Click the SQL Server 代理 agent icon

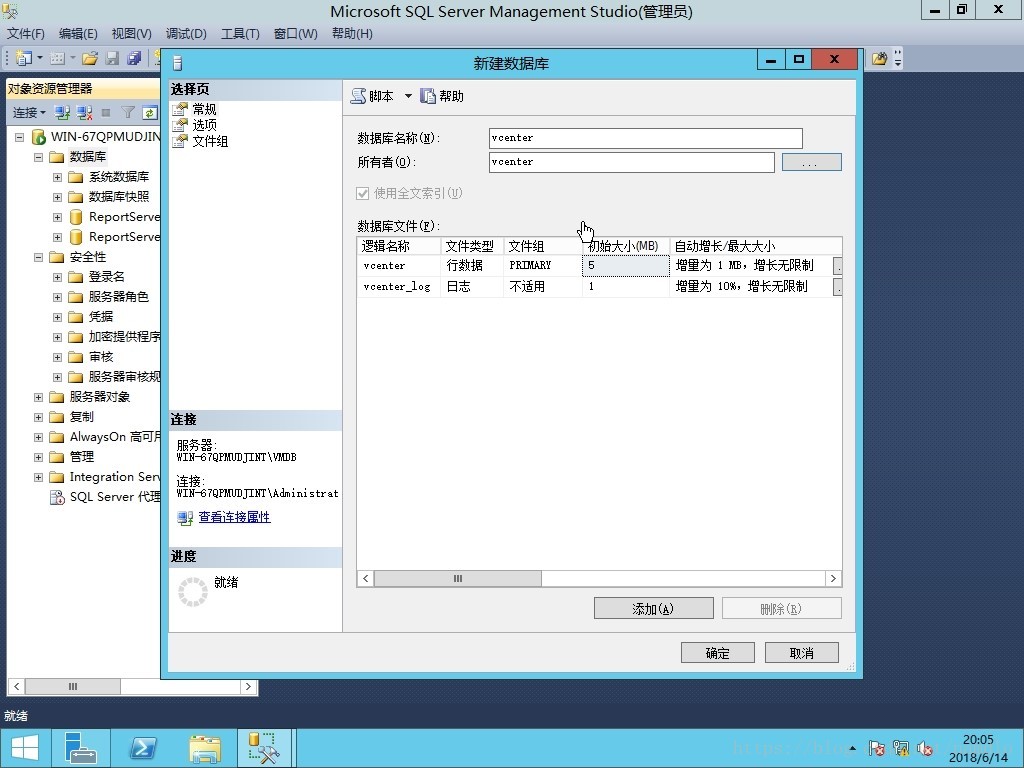click(57, 497)
